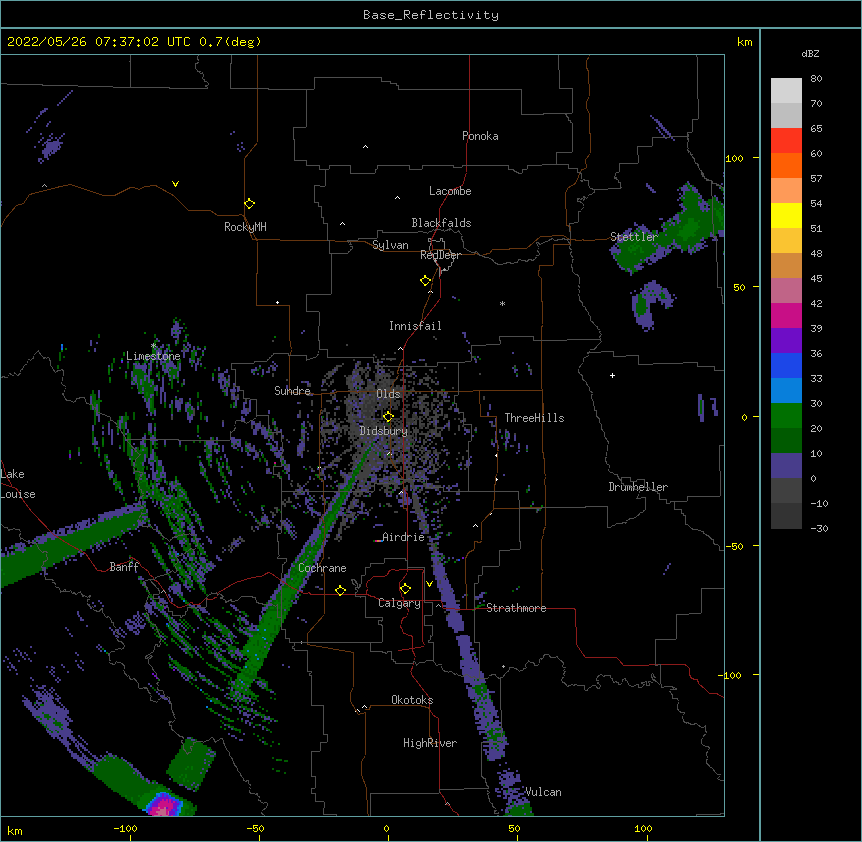Click the Vulcan label

543,792
